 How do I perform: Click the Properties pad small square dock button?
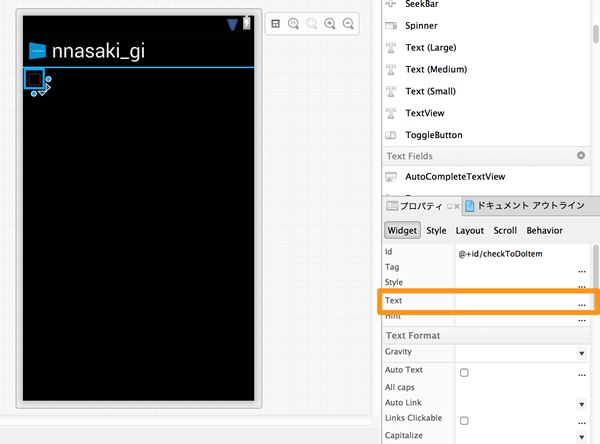(450, 206)
